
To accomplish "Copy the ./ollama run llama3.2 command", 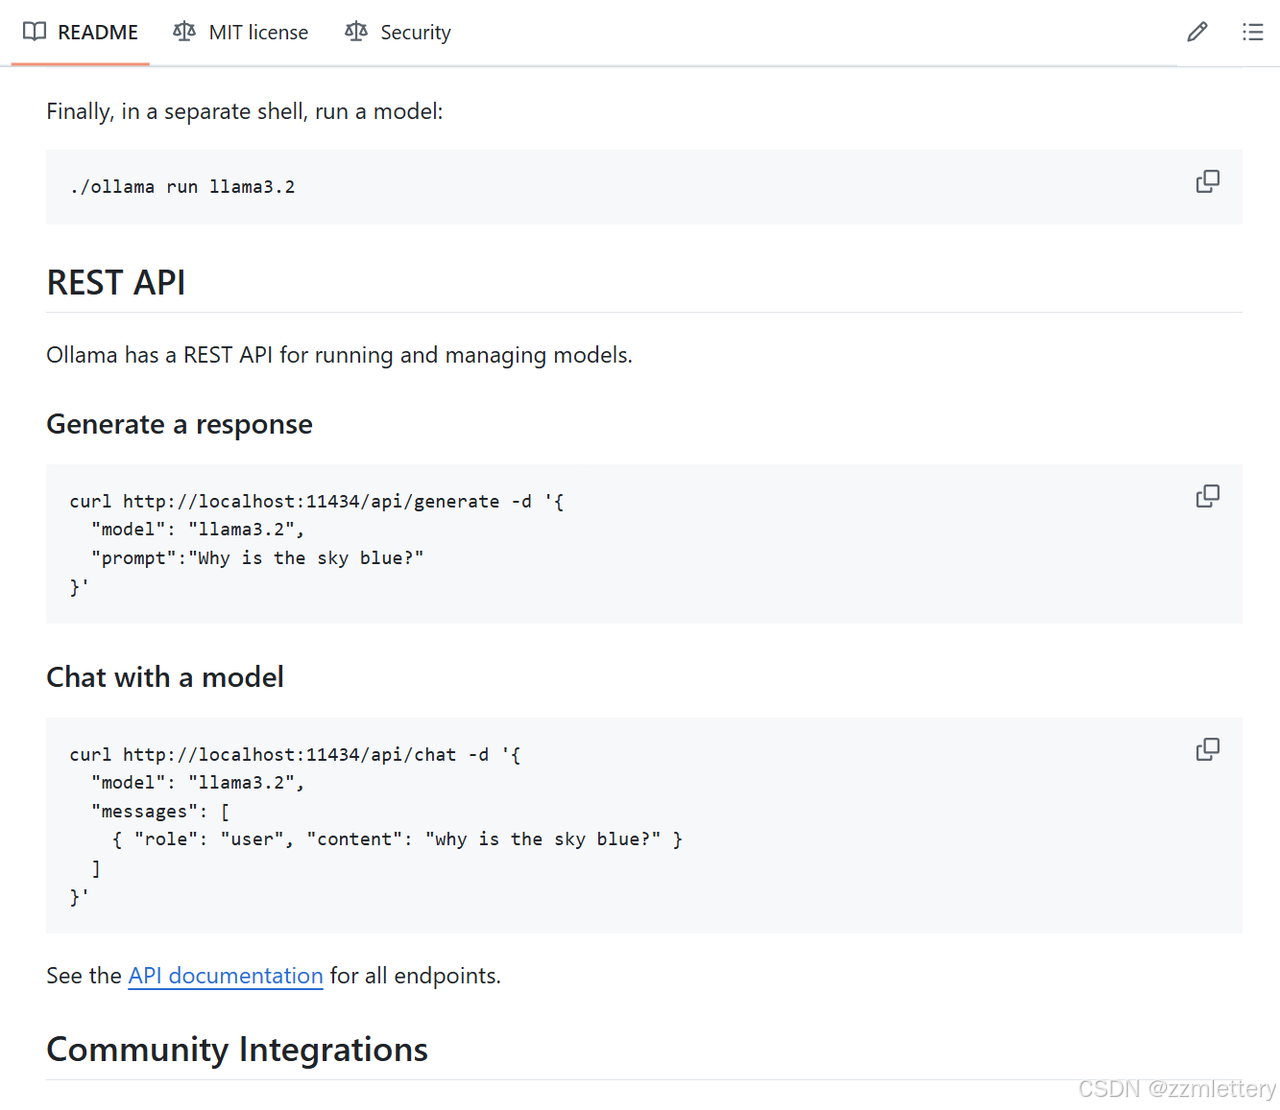I will tap(1208, 182).
